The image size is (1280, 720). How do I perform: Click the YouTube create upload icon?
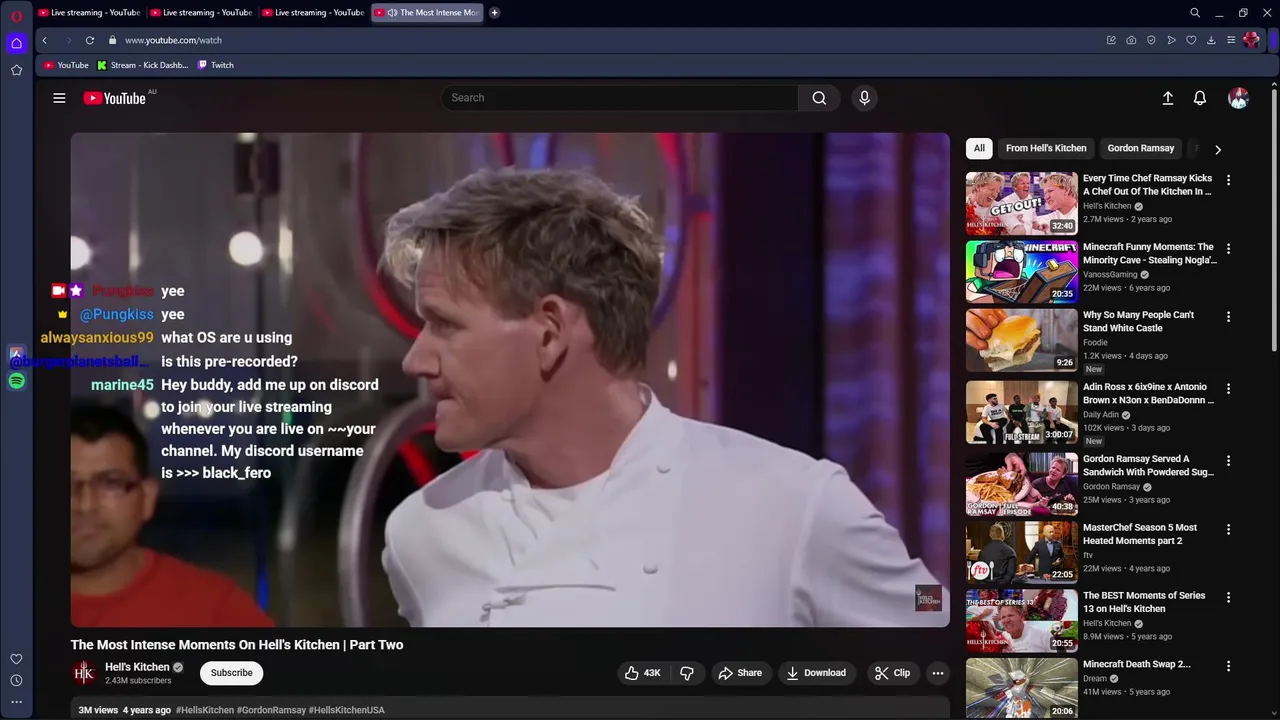pyautogui.click(x=1167, y=98)
